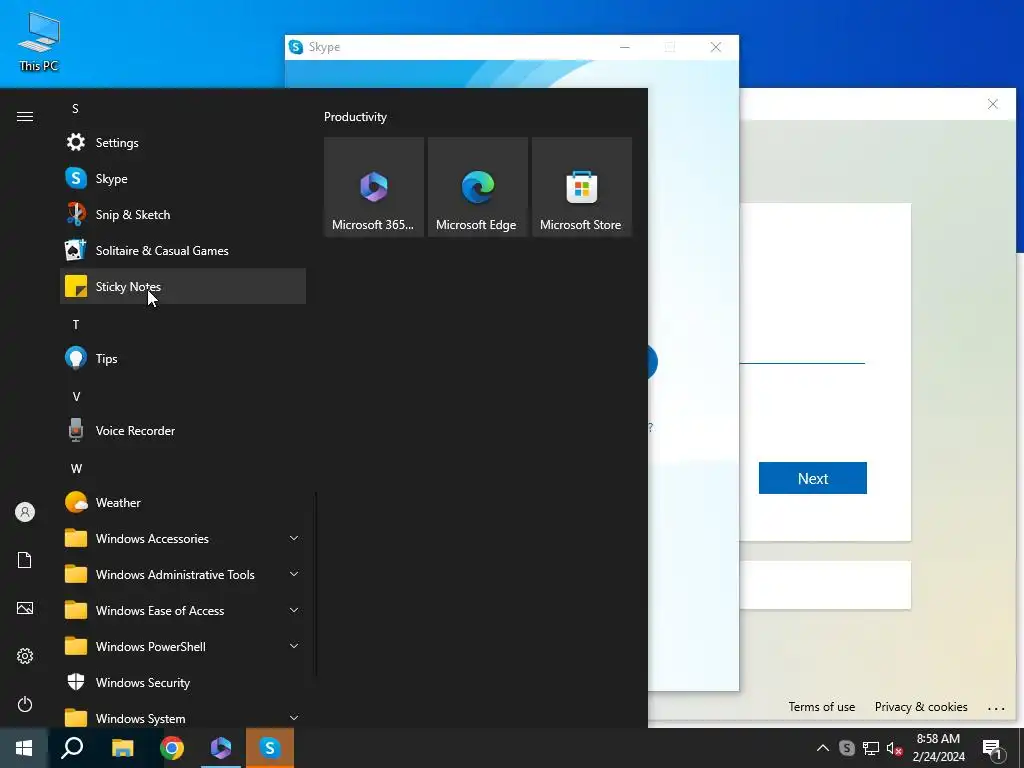Open Google Chrome from the taskbar
The height and width of the screenshot is (768, 1024).
(x=172, y=748)
